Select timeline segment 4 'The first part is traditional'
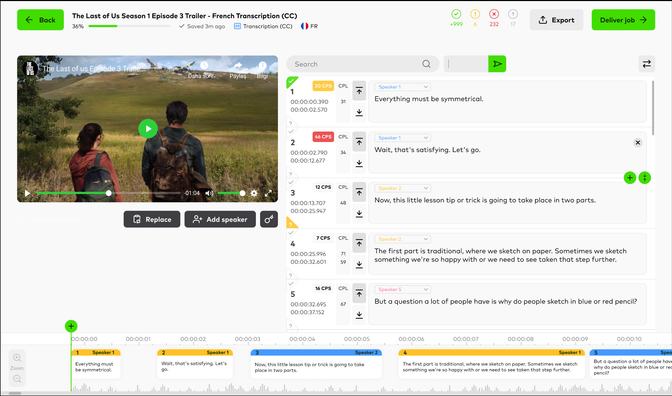The image size is (672, 396). [x=491, y=364]
